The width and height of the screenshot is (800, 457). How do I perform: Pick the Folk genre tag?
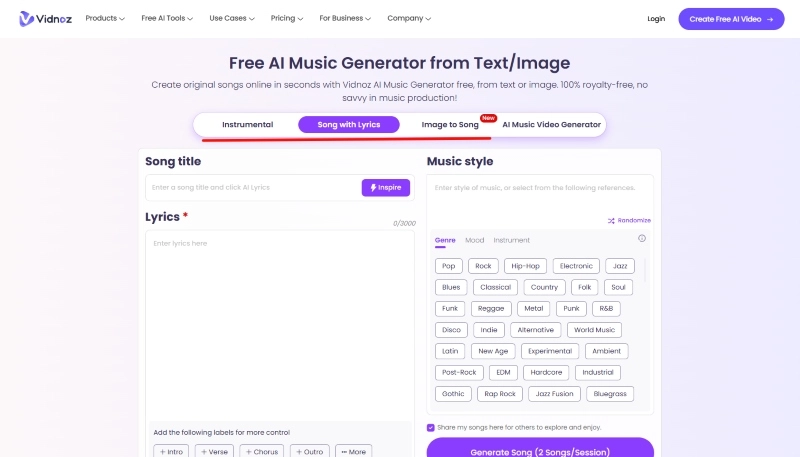click(x=585, y=287)
